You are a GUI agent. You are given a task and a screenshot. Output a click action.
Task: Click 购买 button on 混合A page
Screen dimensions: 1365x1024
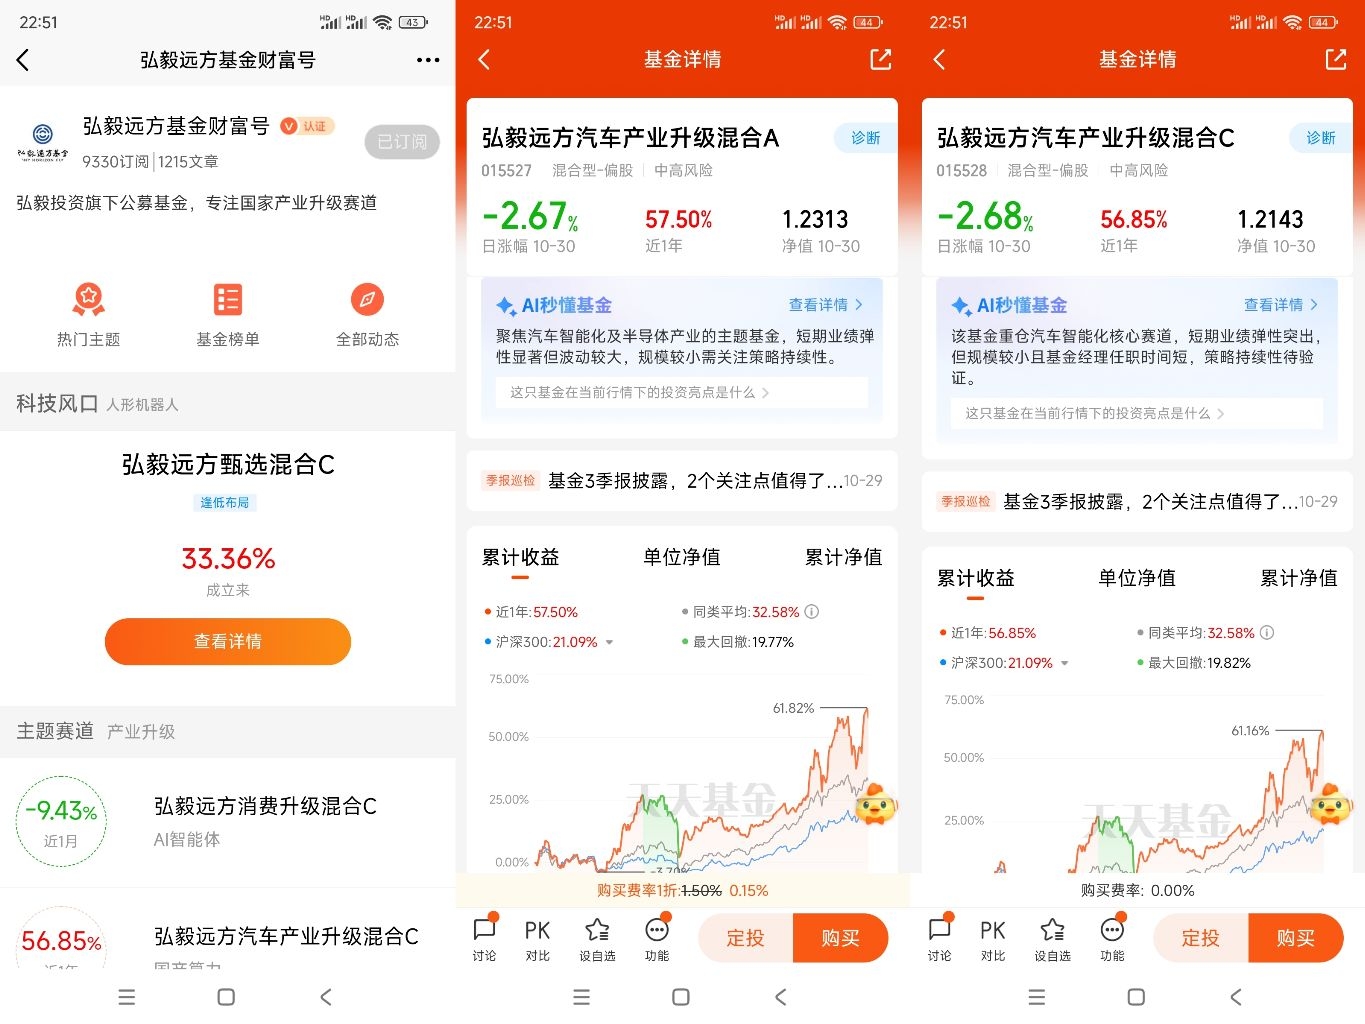[841, 938]
